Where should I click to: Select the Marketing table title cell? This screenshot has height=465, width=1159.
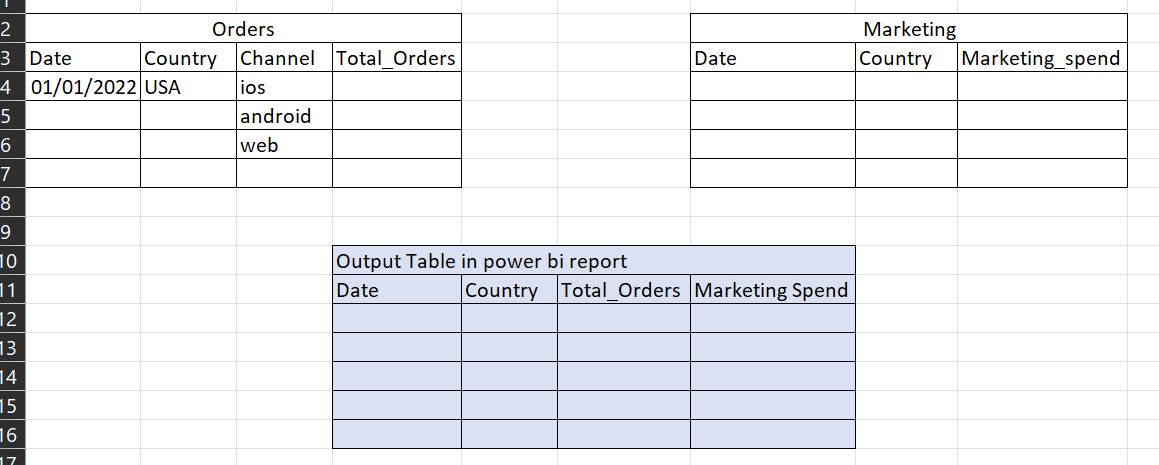tap(908, 28)
